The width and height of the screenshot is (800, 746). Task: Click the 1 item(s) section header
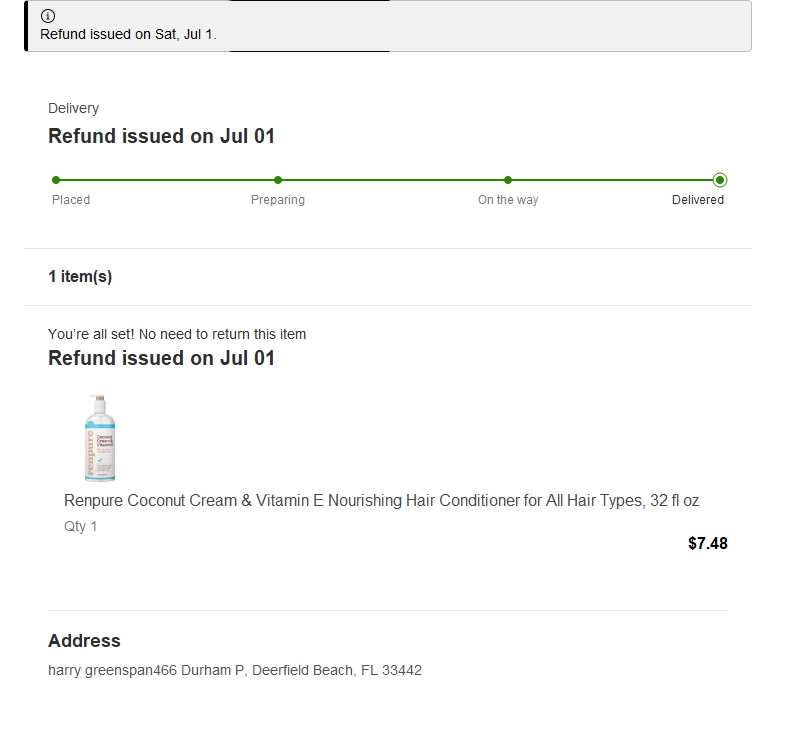pyautogui.click(x=80, y=277)
